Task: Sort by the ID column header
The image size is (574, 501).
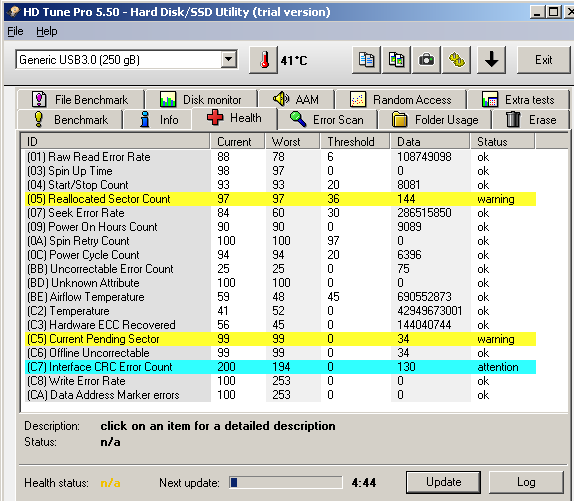Action: [115, 142]
